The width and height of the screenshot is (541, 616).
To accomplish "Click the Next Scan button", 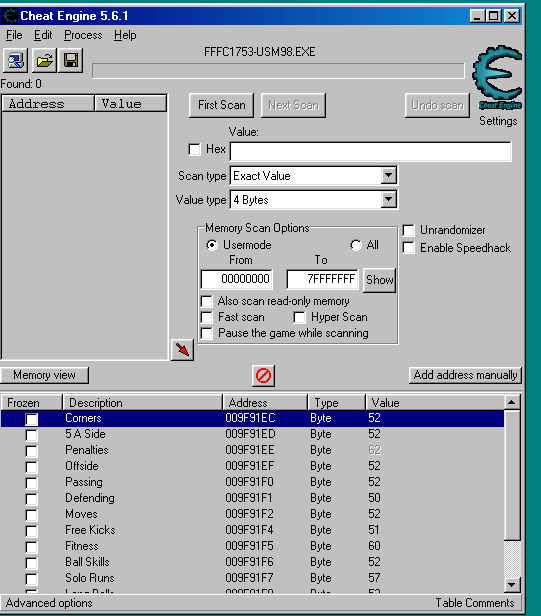I will pyautogui.click(x=293, y=105).
